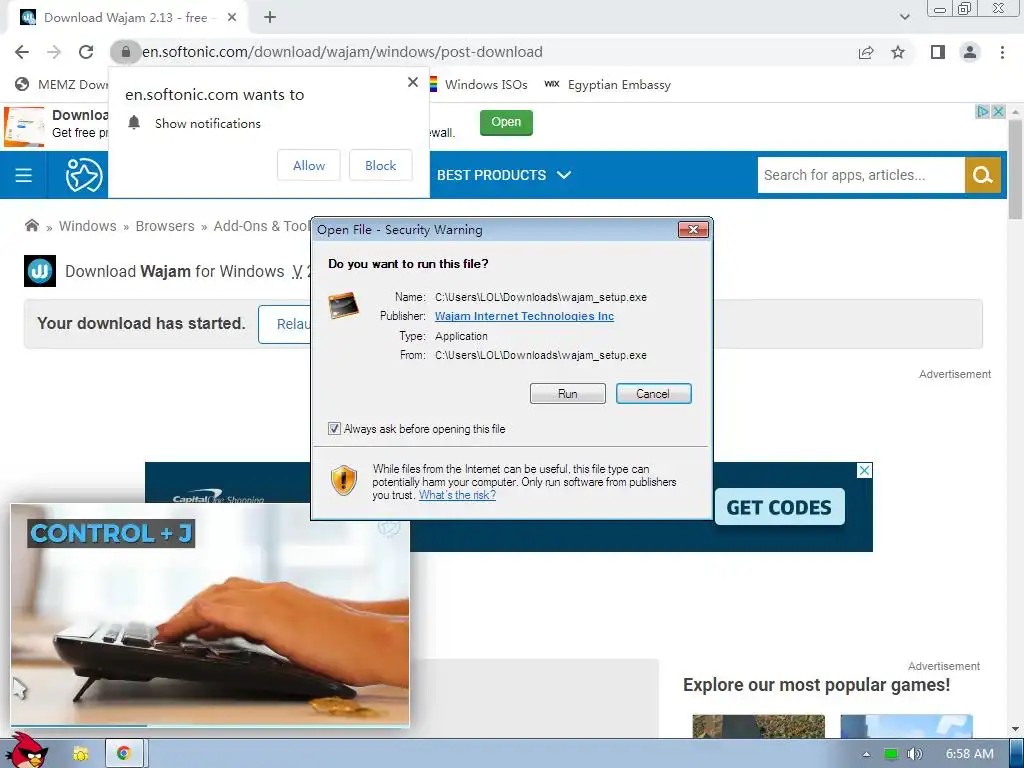The image size is (1024, 768).
Task: Close the Download Wajam tab
Action: coord(232,18)
